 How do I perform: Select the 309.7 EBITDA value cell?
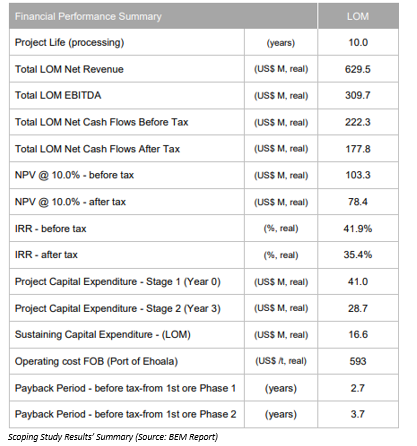click(x=358, y=95)
